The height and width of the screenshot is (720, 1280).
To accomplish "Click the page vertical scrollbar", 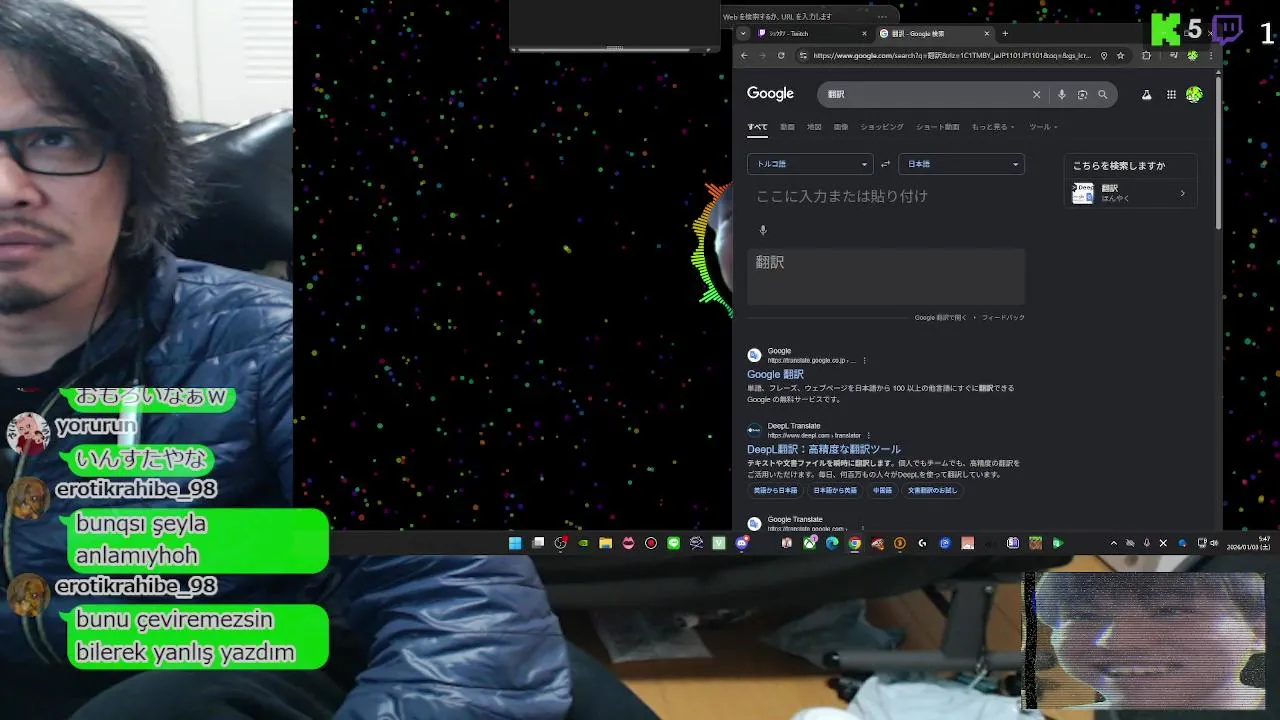I will (x=1218, y=152).
